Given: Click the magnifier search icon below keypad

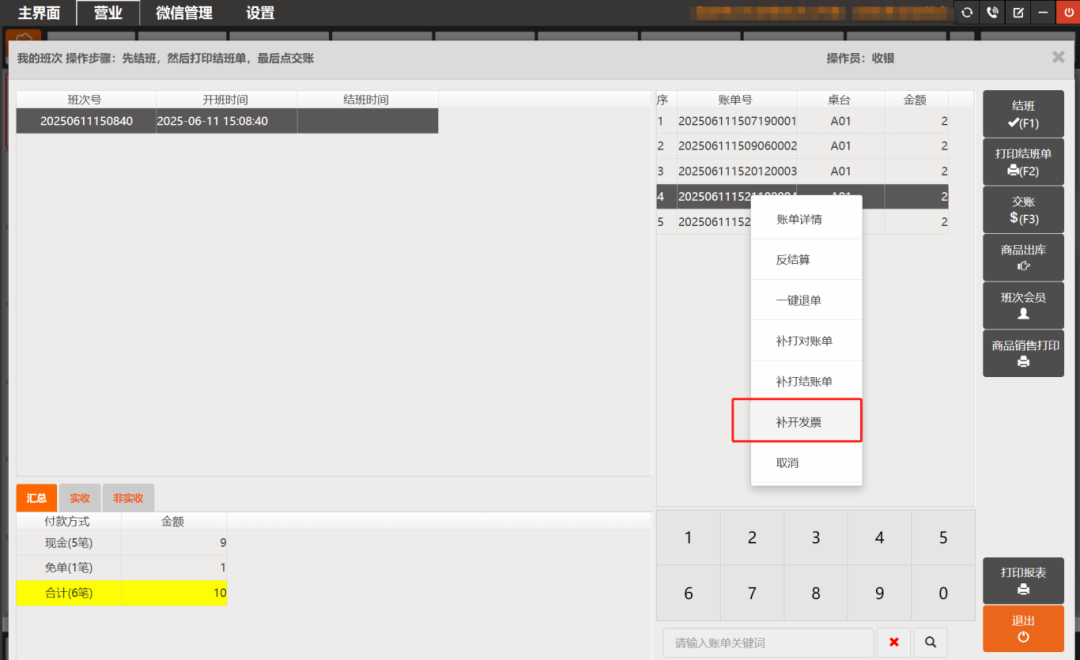Looking at the screenshot, I should pos(930,642).
